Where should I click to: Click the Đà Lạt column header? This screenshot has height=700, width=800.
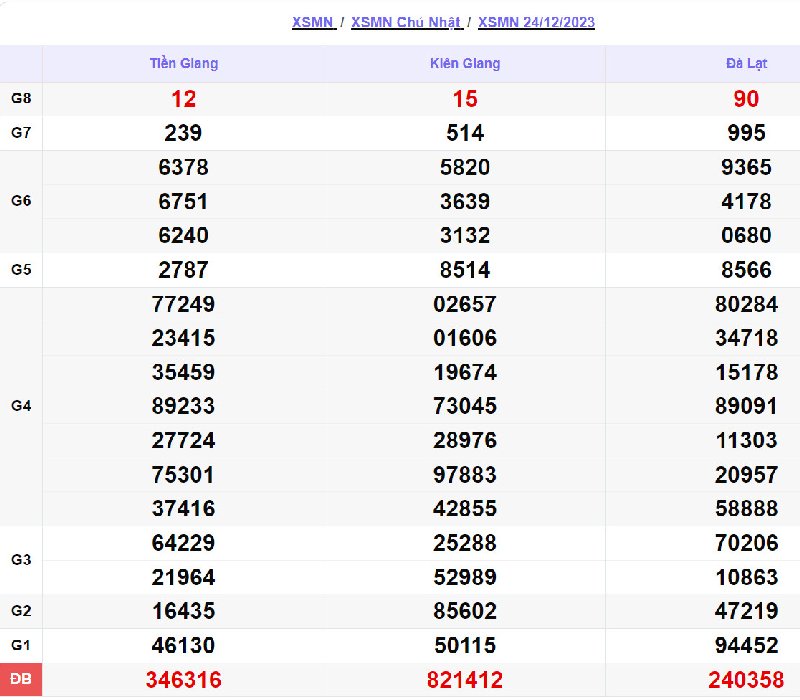746,63
